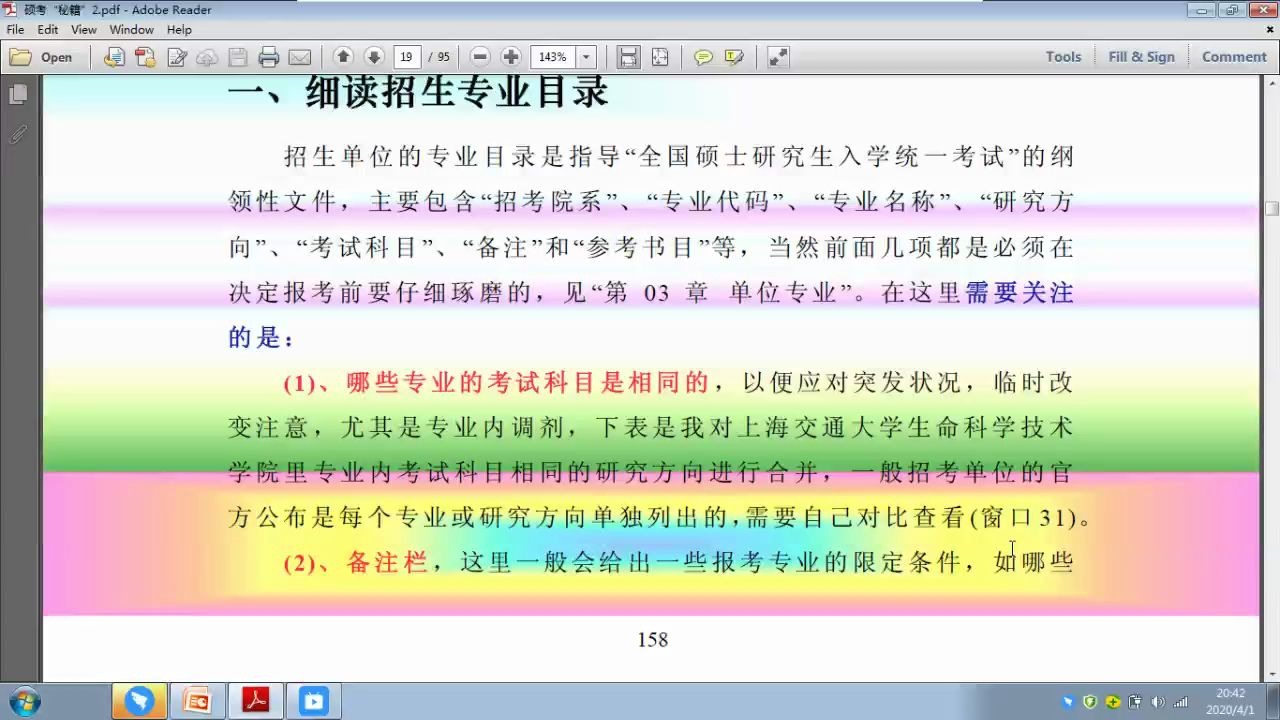Viewport: 1280px width, 720px height.
Task: Switch to fullscreen reading mode
Action: pyautogui.click(x=778, y=57)
